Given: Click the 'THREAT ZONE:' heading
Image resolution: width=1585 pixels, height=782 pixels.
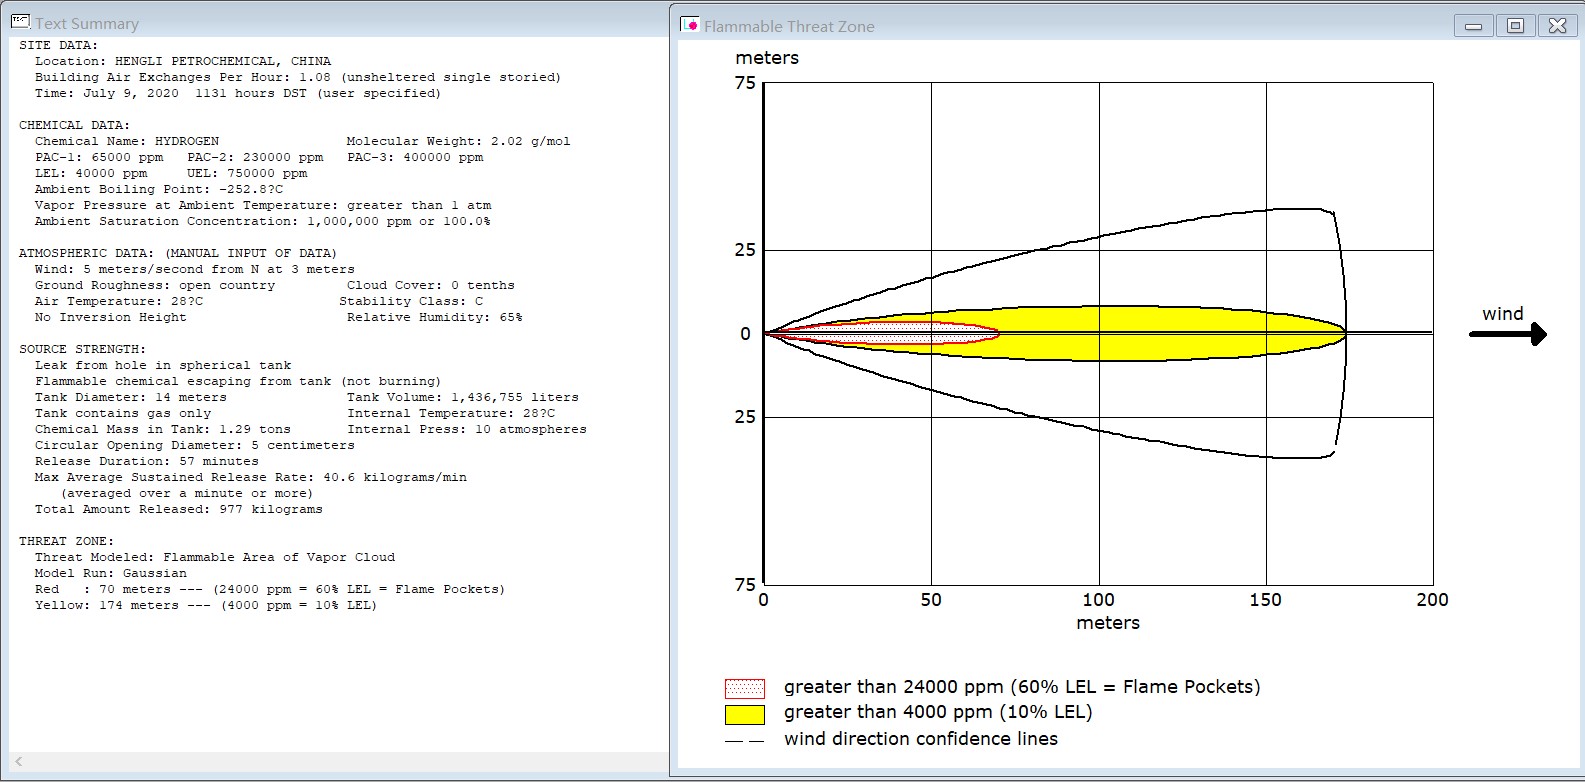Looking at the screenshot, I should click(67, 541).
